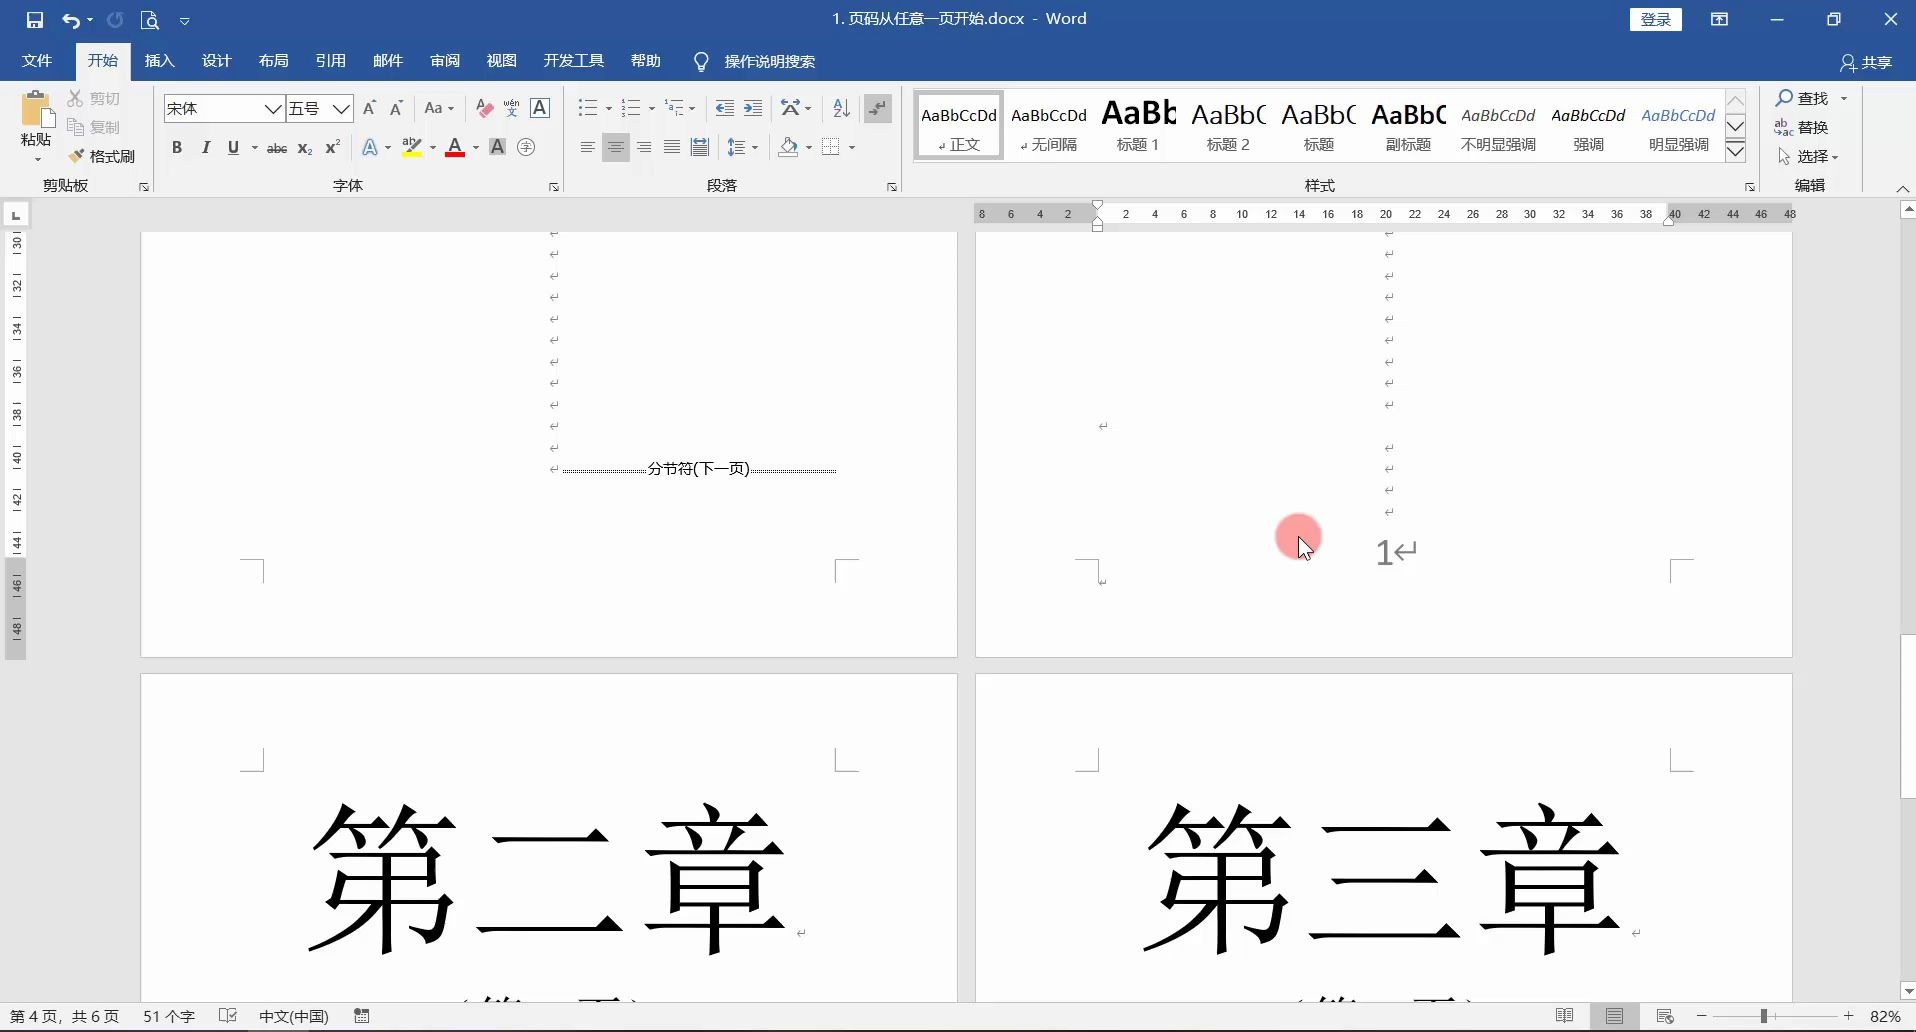Apply superscript formatting

pyautogui.click(x=332, y=147)
